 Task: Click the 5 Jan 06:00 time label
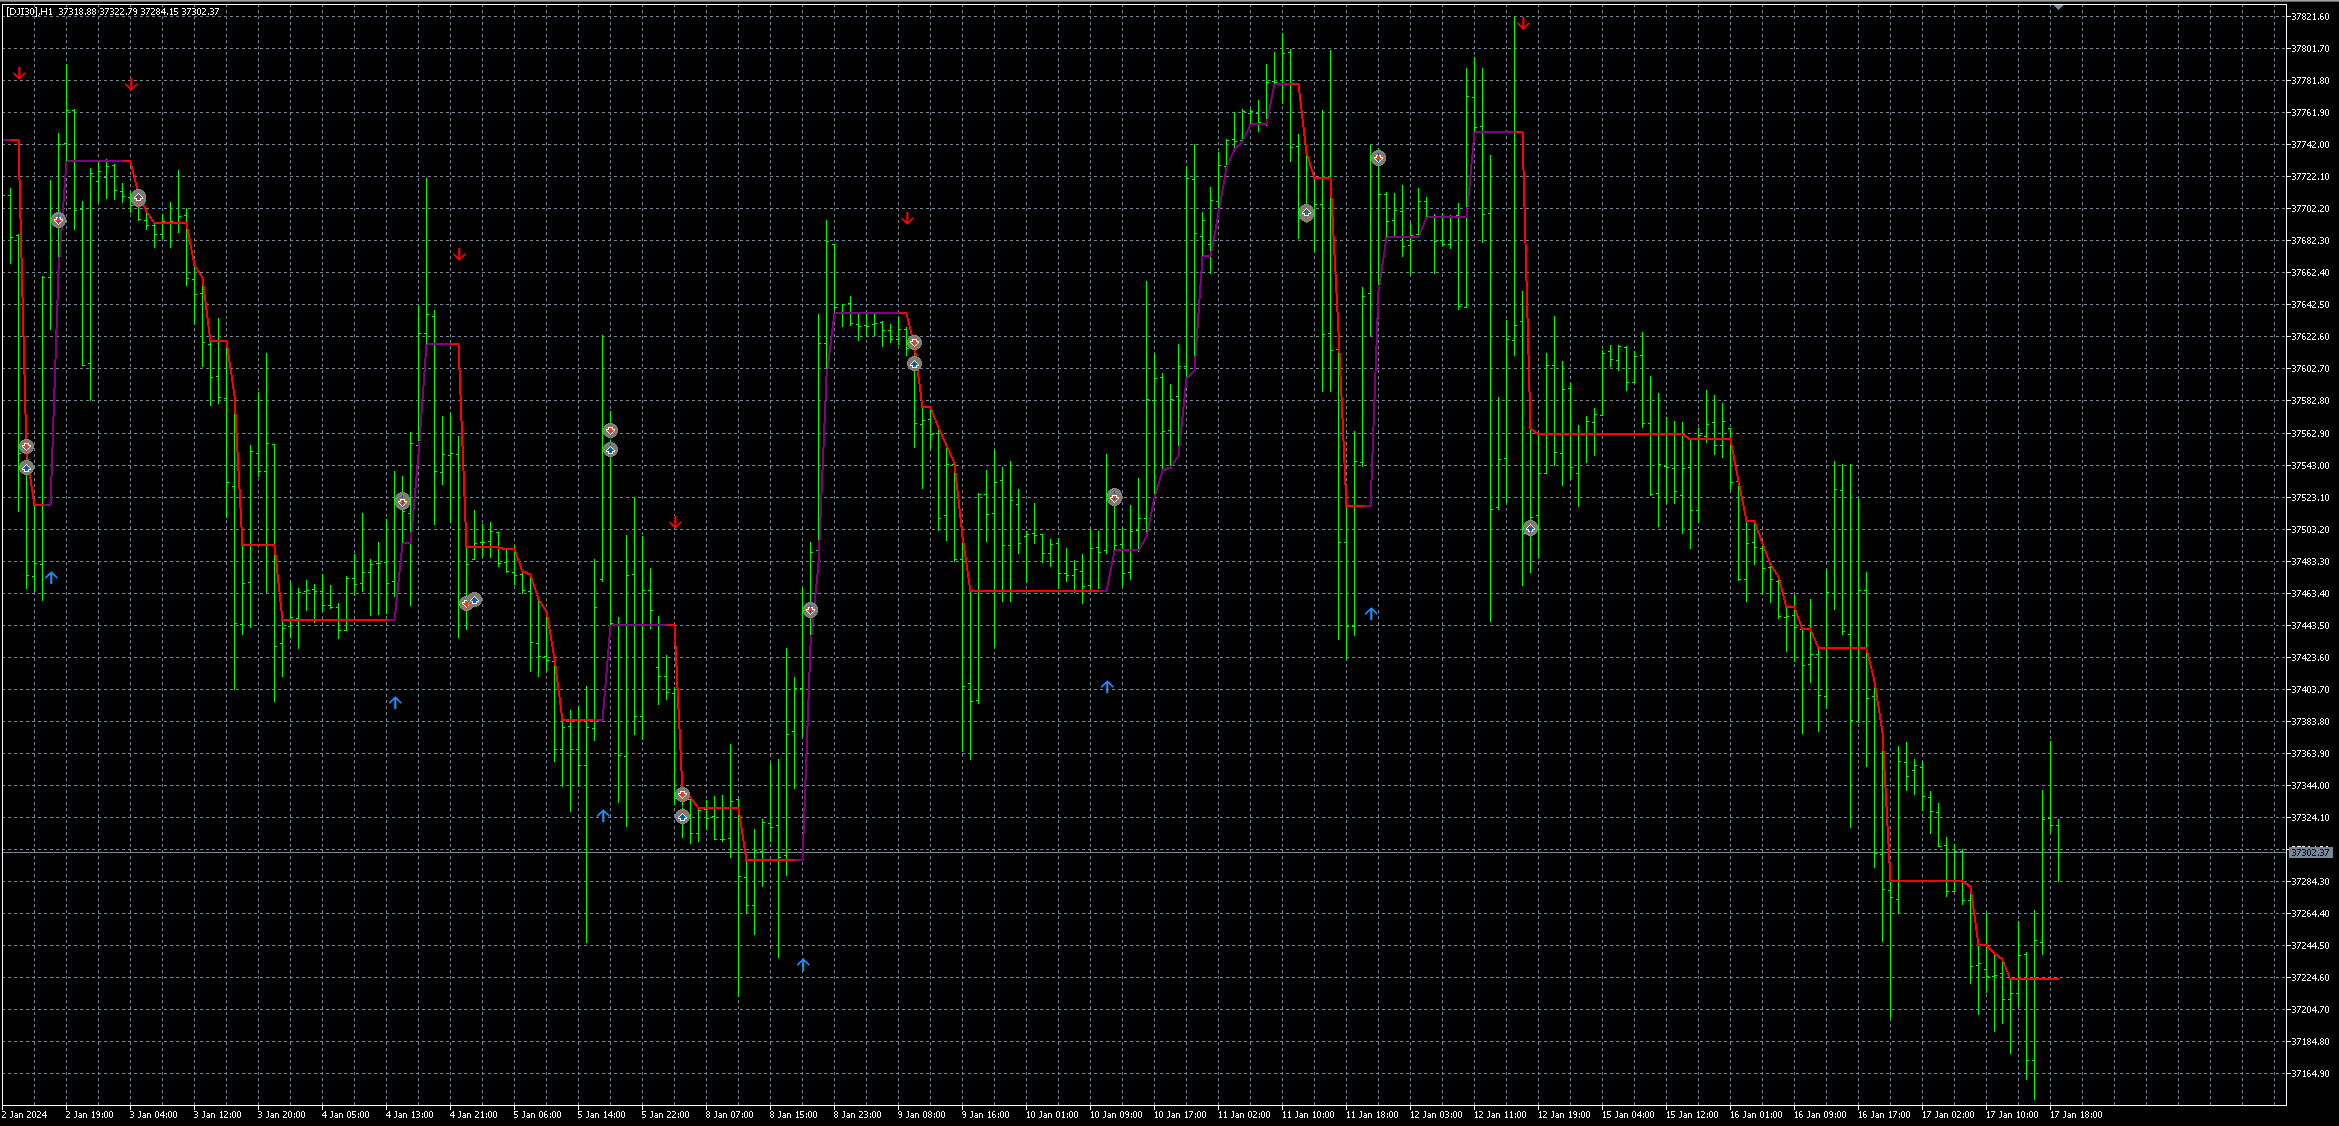(x=537, y=1114)
